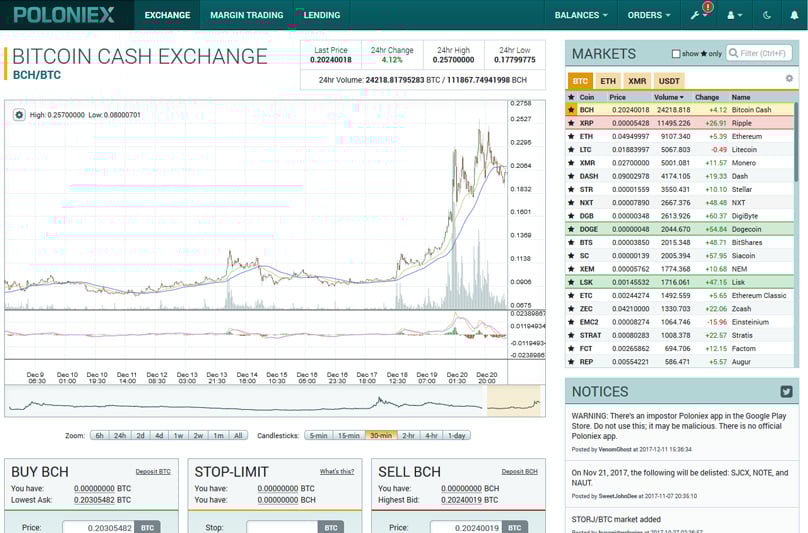Toggle the star for BTS row

571,242
